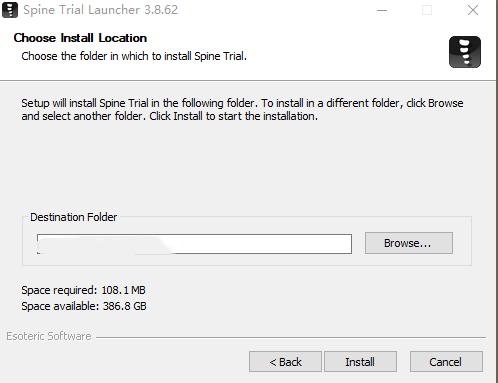This screenshot has width=498, height=383.
Task: Close the Spine Trial Launcher window
Action: 473,10
